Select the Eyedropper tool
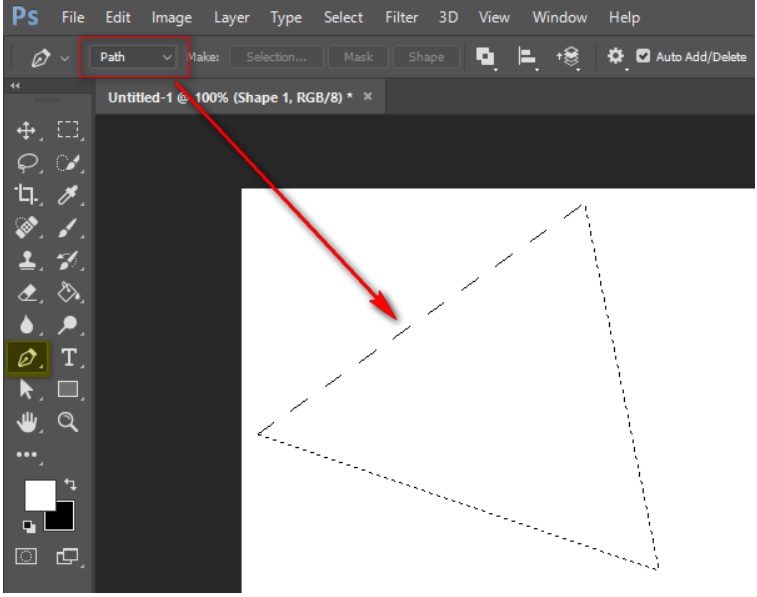Viewport: 757px width, 597px height. pyautogui.click(x=68, y=195)
